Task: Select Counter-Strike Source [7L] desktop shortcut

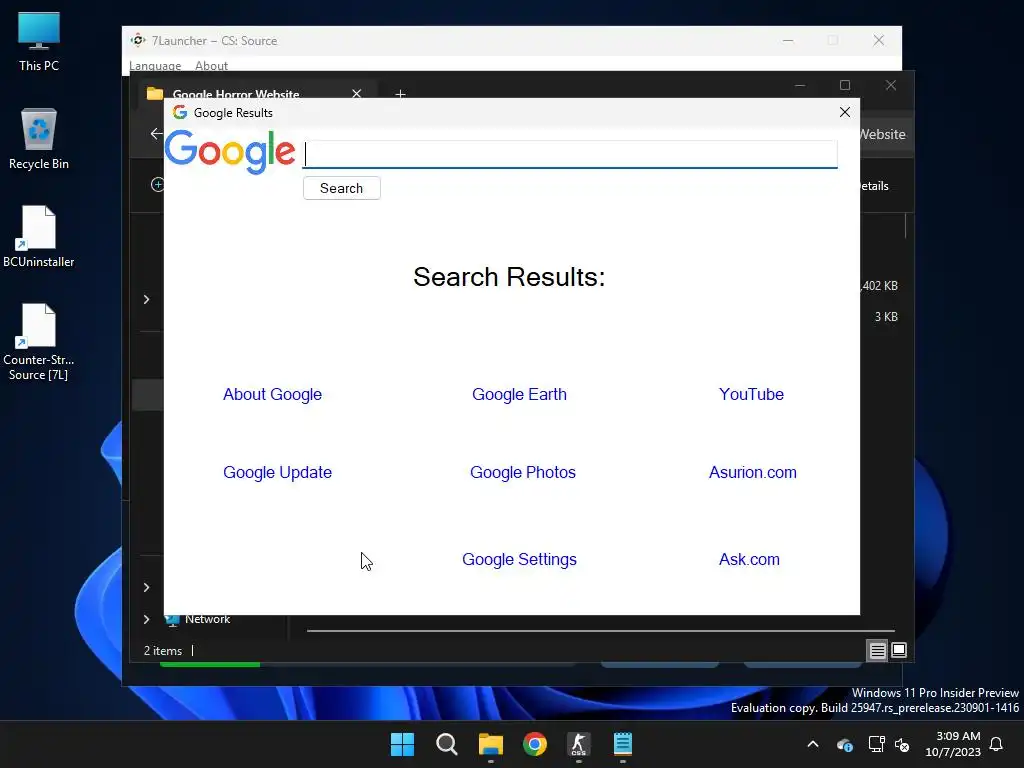Action: pyautogui.click(x=39, y=342)
